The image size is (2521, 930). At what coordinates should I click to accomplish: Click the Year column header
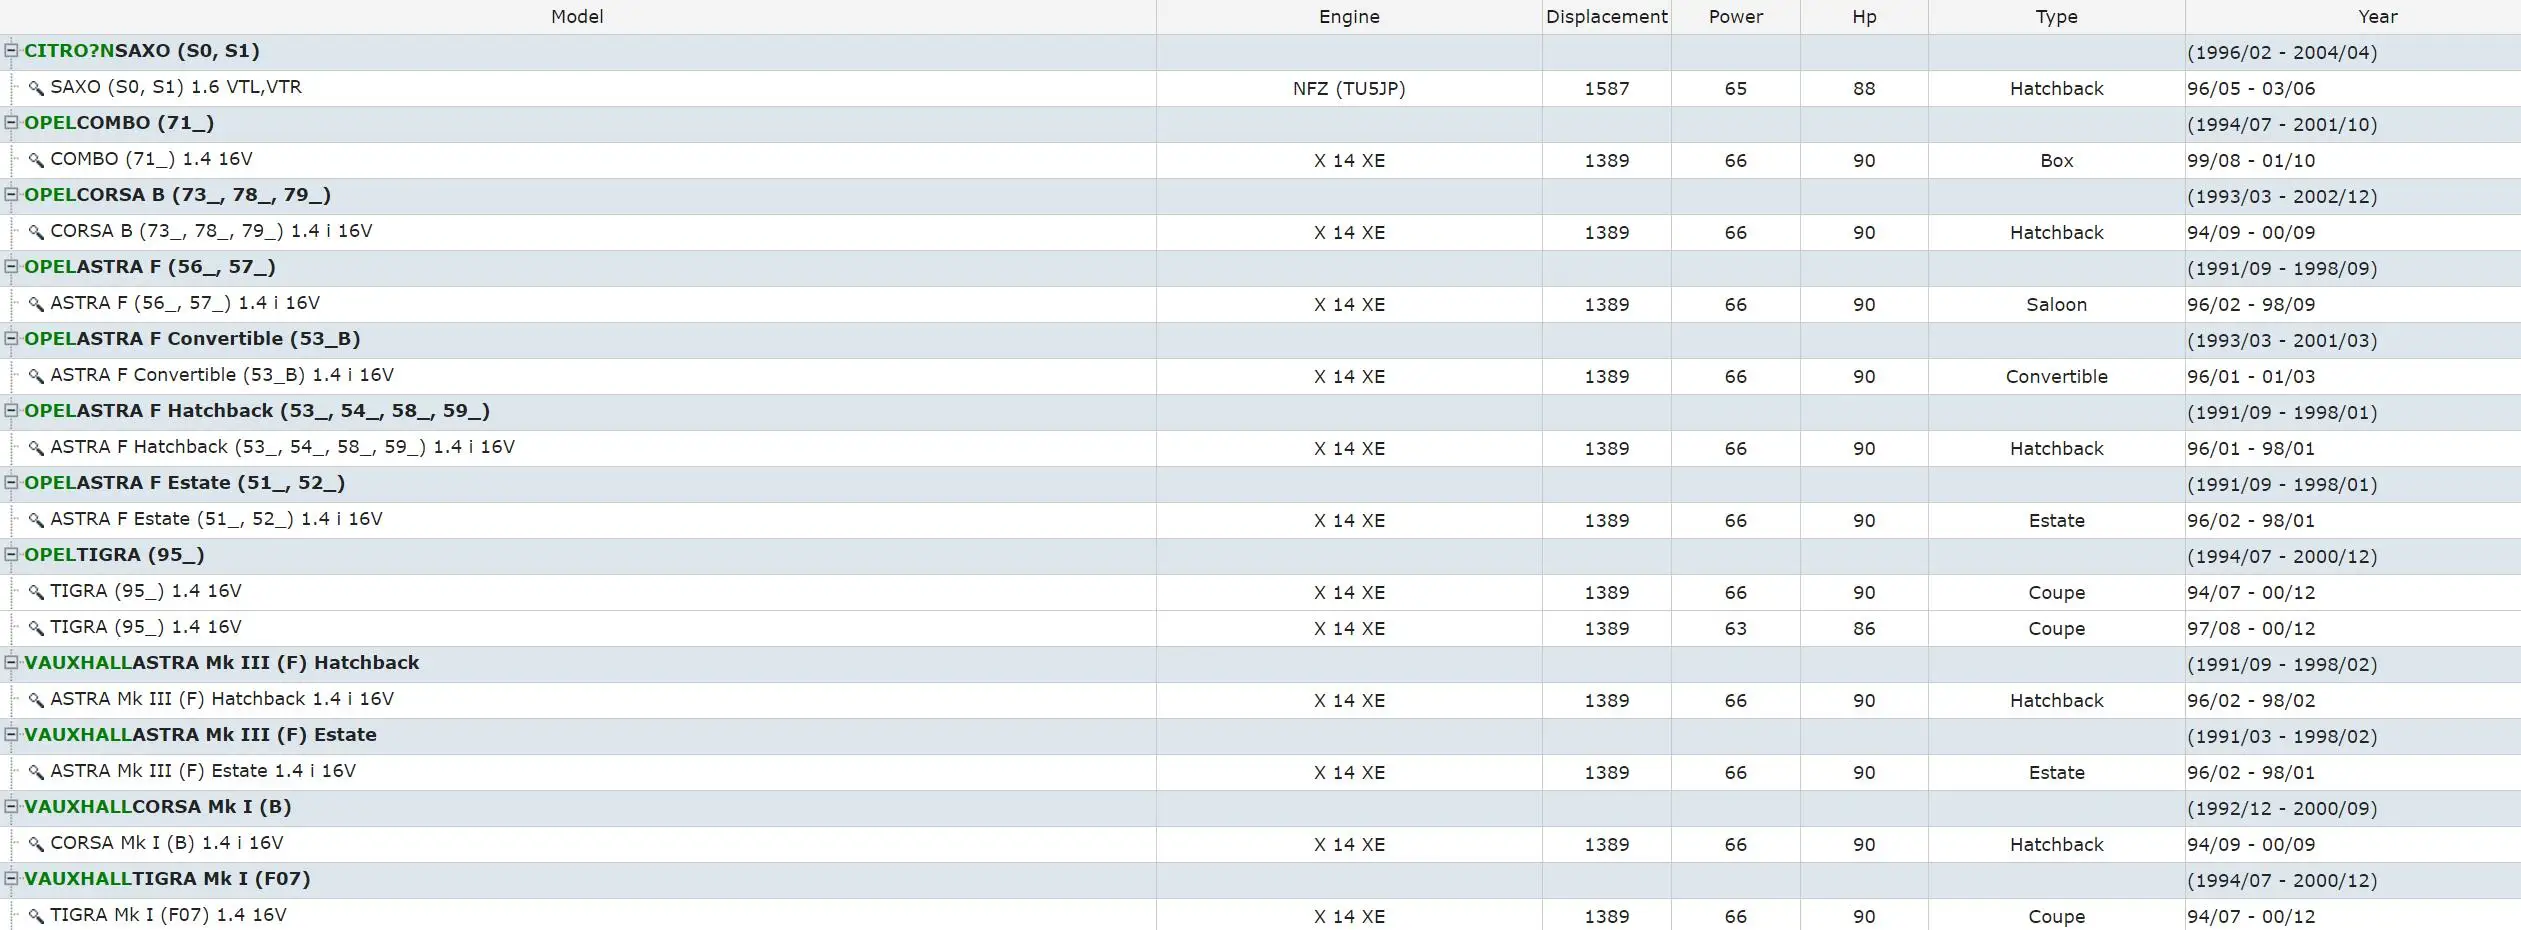pyautogui.click(x=2377, y=17)
